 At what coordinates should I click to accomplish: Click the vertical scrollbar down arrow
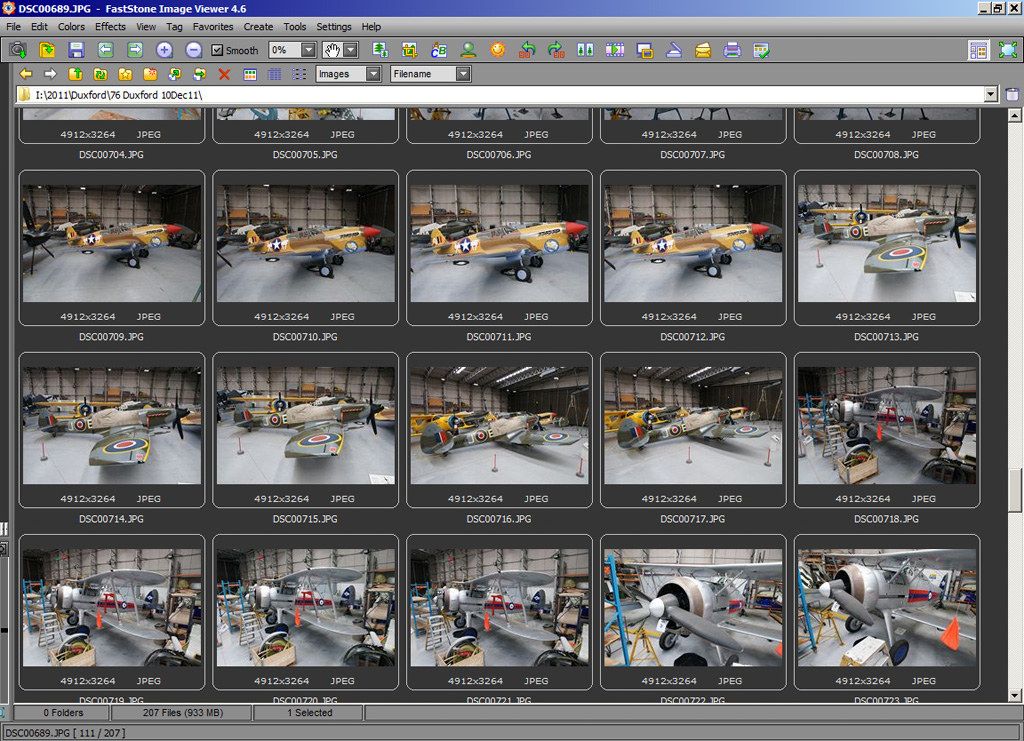click(1015, 695)
